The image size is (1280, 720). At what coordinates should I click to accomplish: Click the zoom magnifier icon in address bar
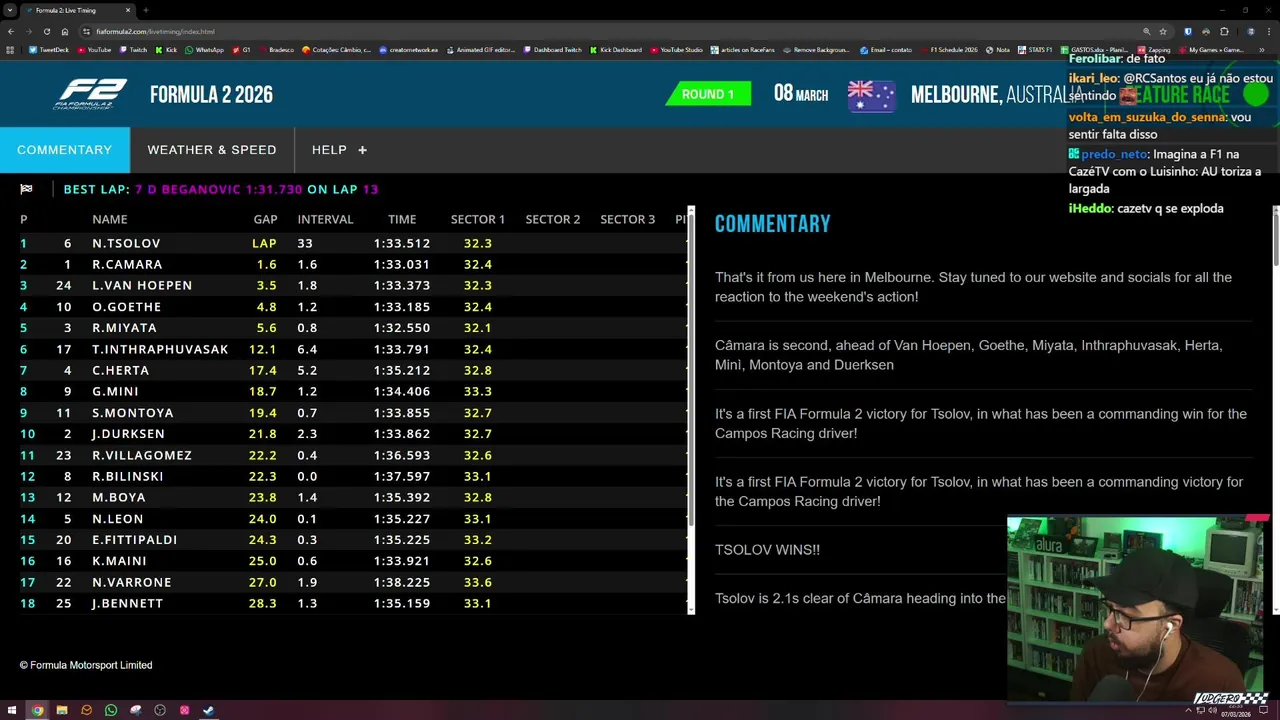(x=1146, y=31)
